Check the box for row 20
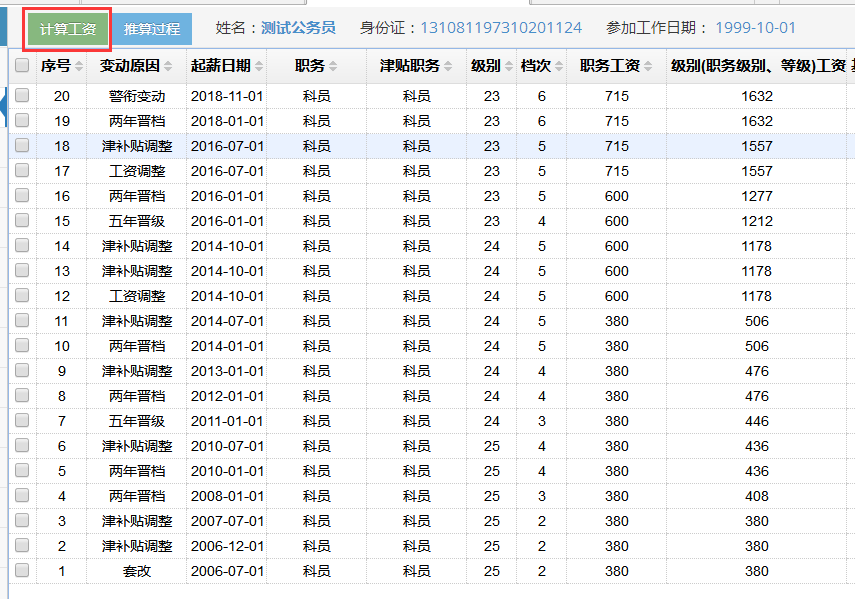Image resolution: width=855 pixels, height=599 pixels. [x=22, y=95]
